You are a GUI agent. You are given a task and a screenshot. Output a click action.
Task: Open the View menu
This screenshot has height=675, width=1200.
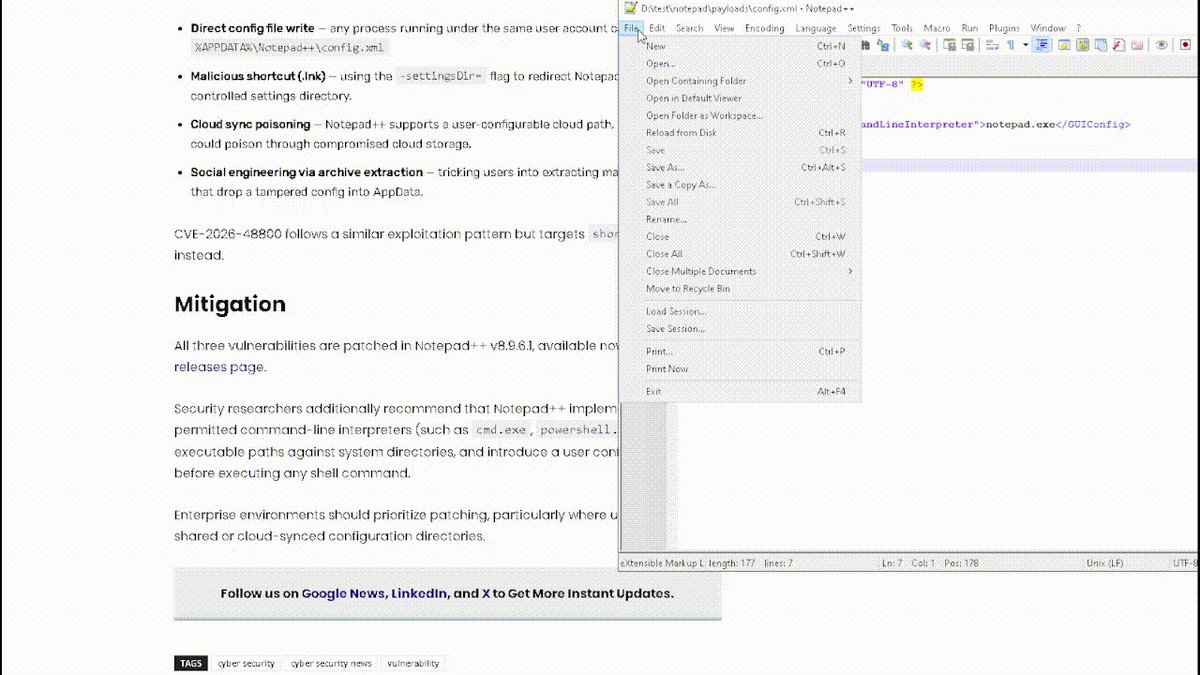tap(724, 28)
